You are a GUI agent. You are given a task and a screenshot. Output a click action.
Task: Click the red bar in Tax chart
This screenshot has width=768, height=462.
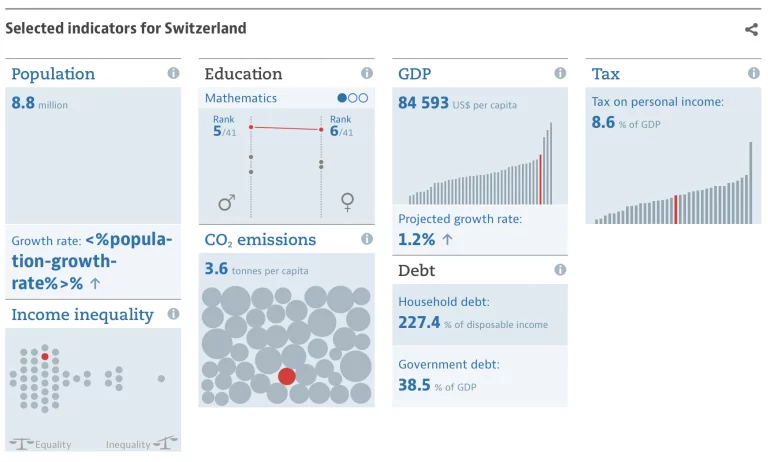676,209
